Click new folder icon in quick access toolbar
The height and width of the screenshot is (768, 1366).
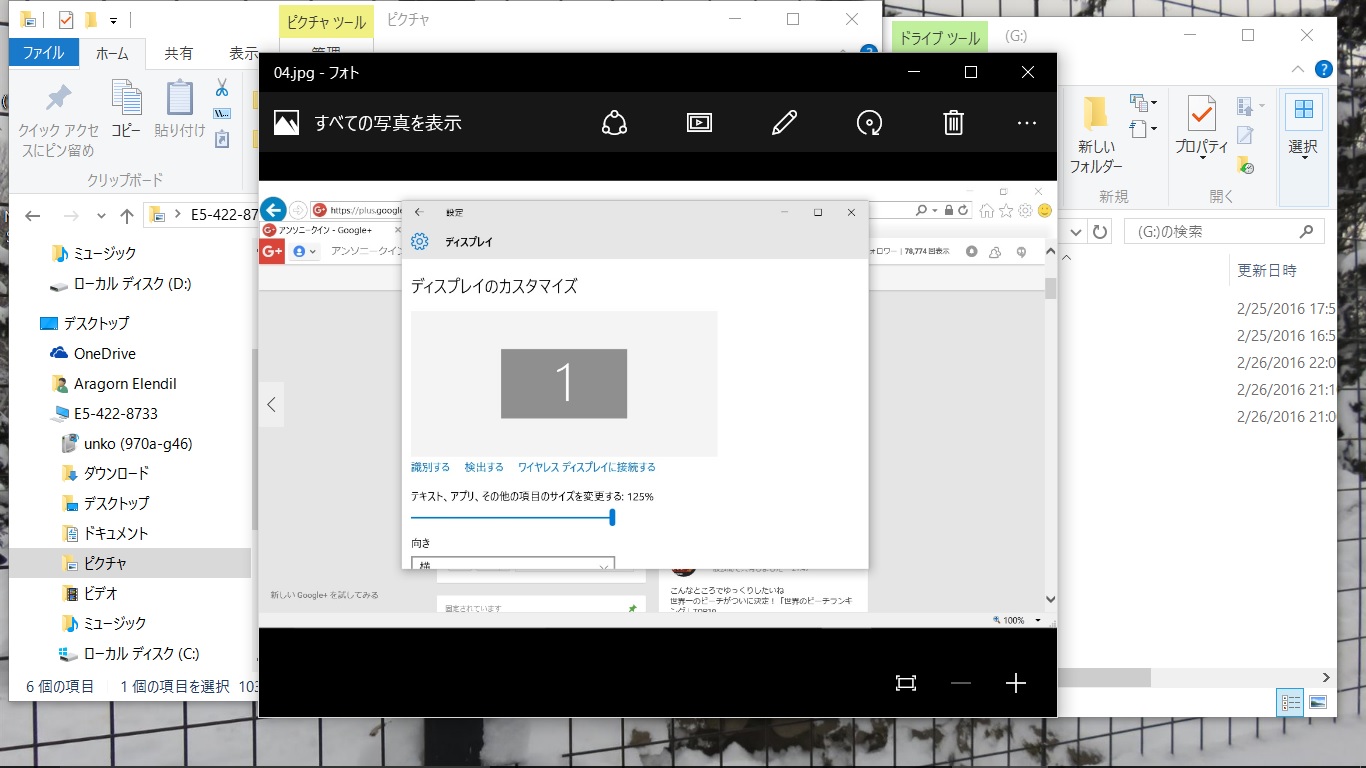(91, 20)
